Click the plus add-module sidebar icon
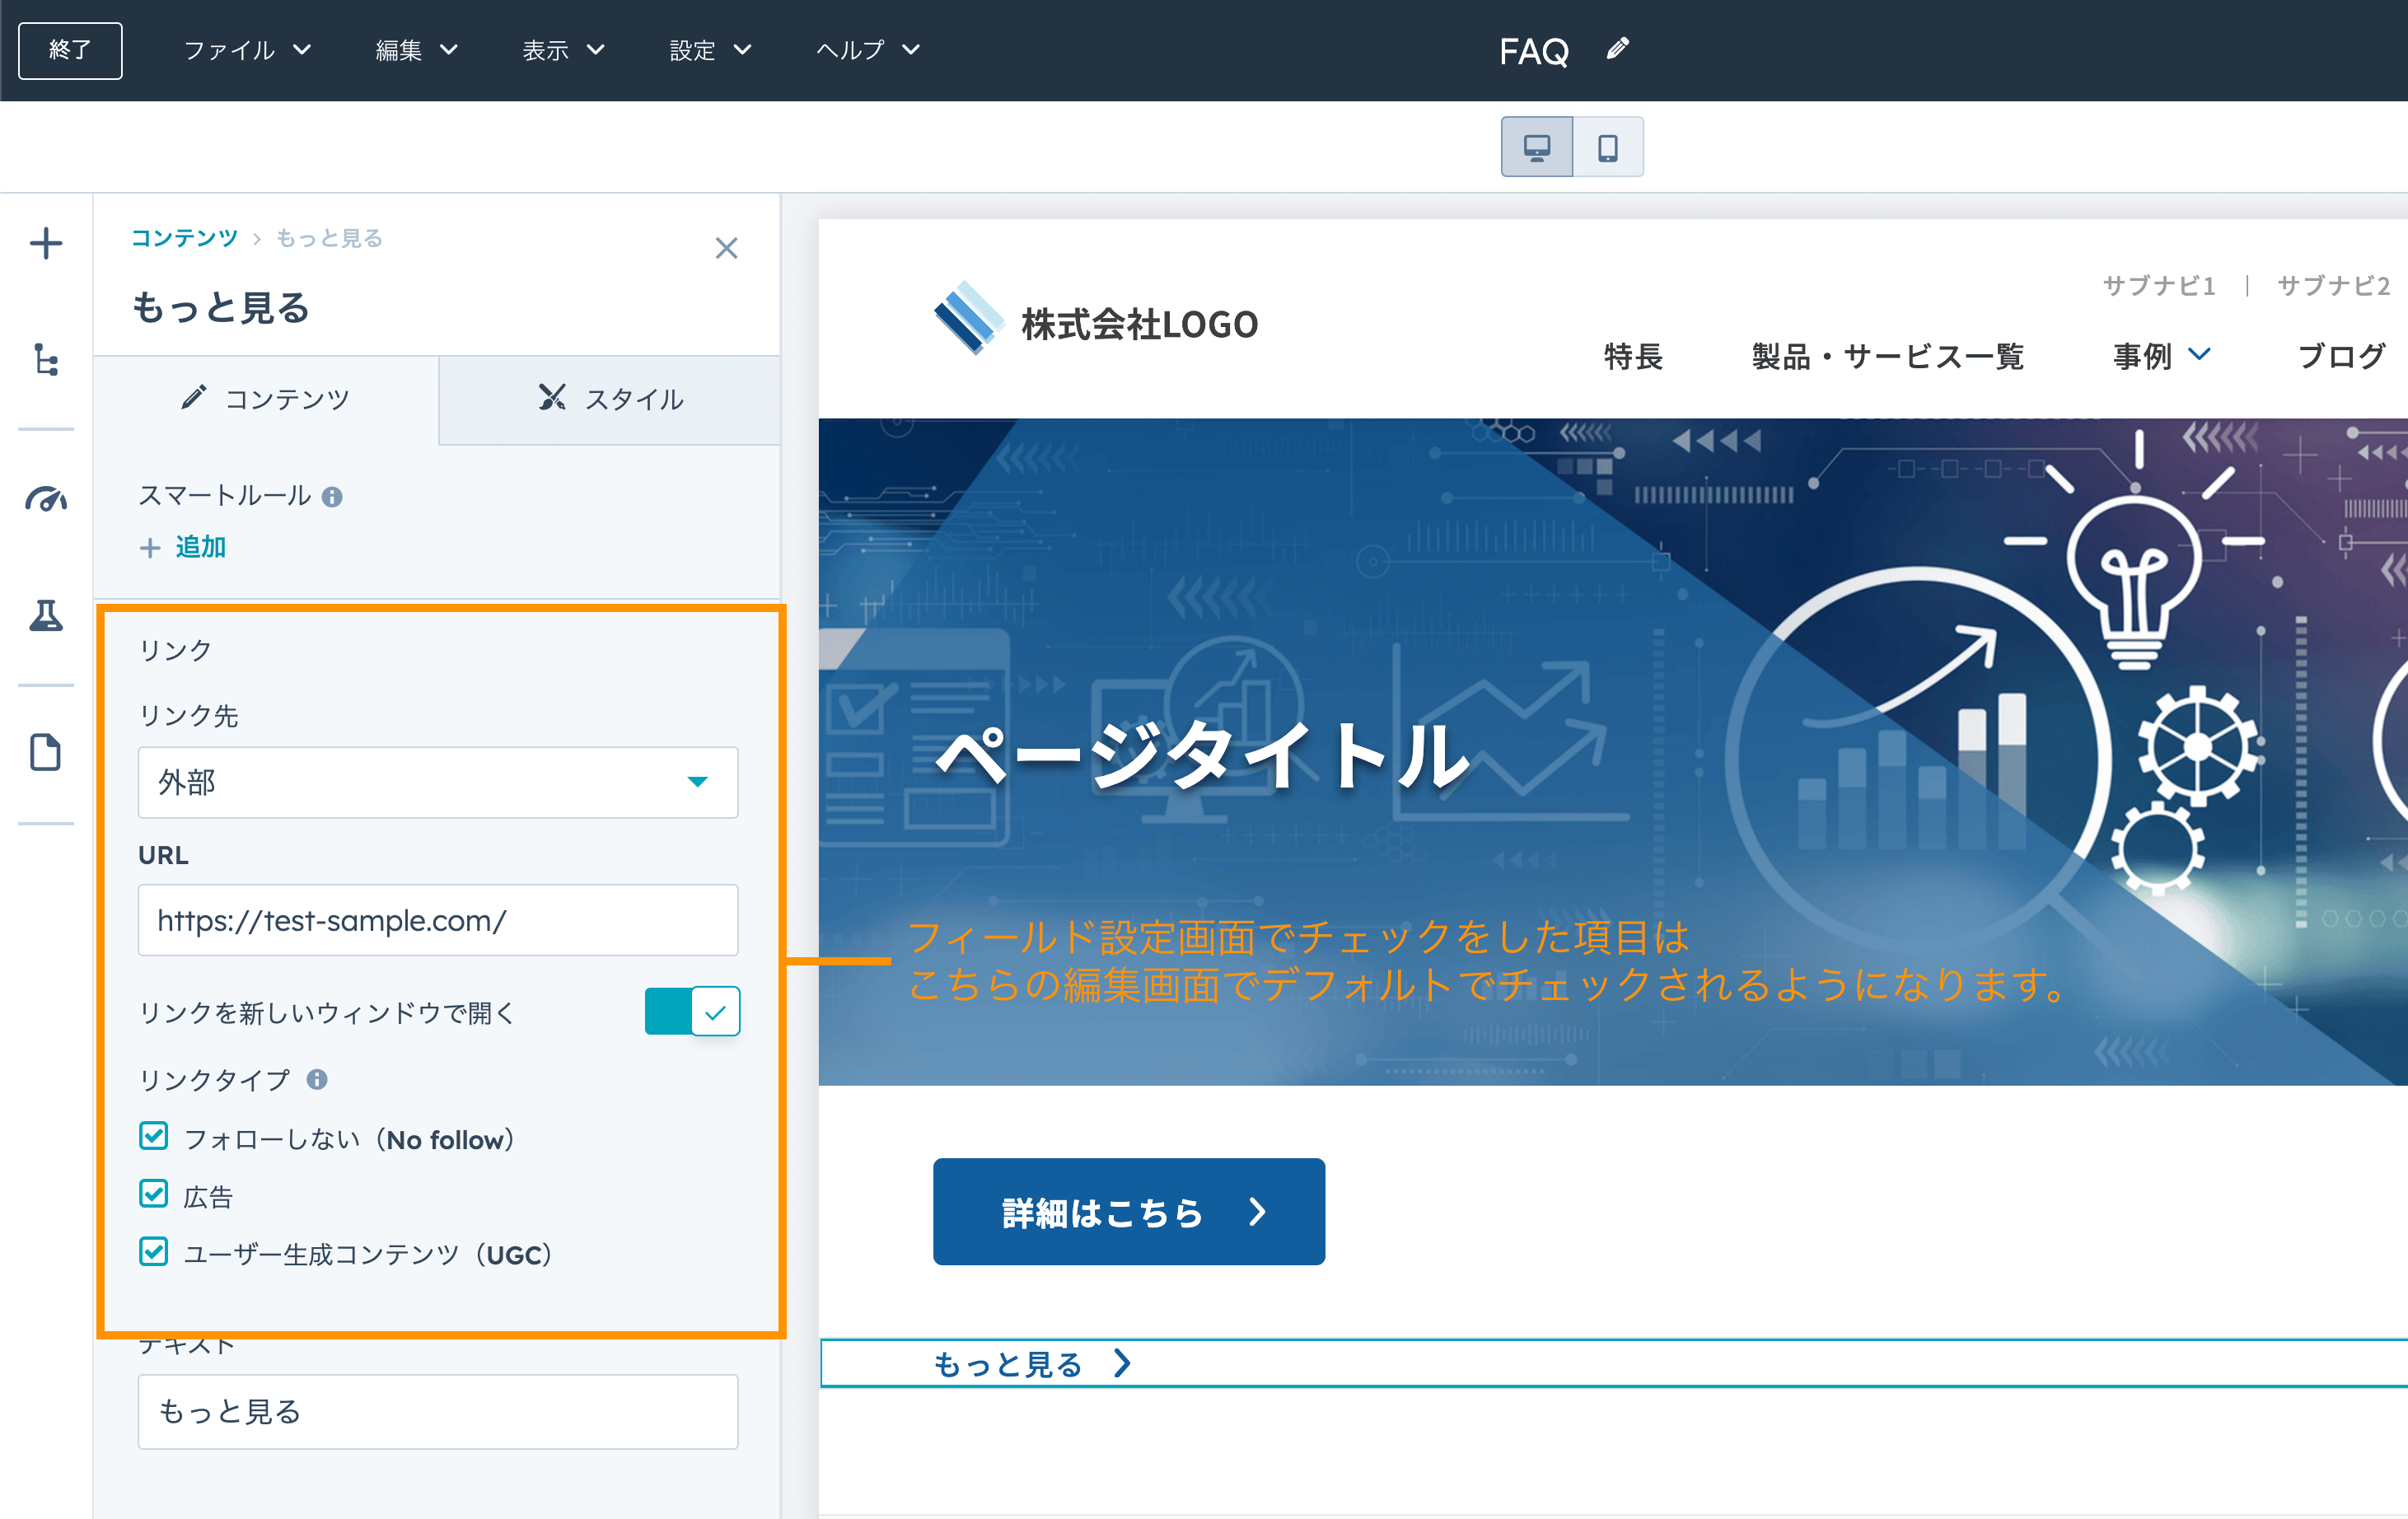The image size is (2408, 1519). (46, 243)
